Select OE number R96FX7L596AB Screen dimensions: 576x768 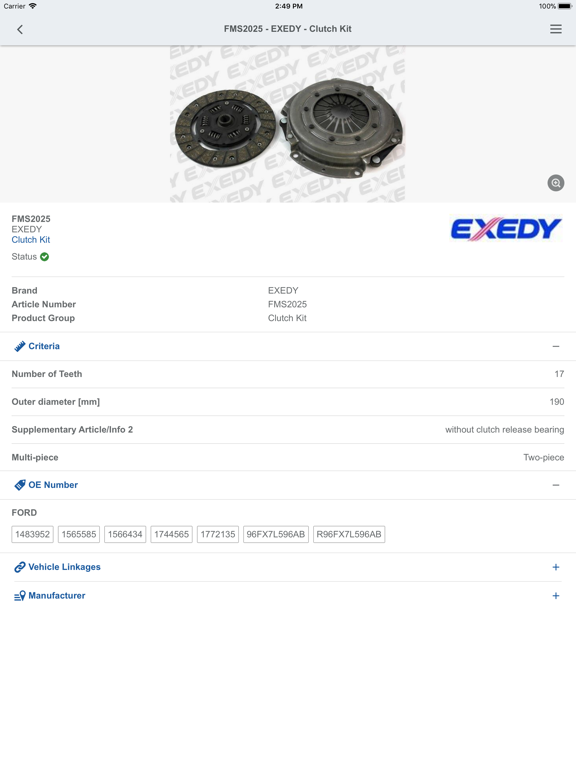[349, 534]
